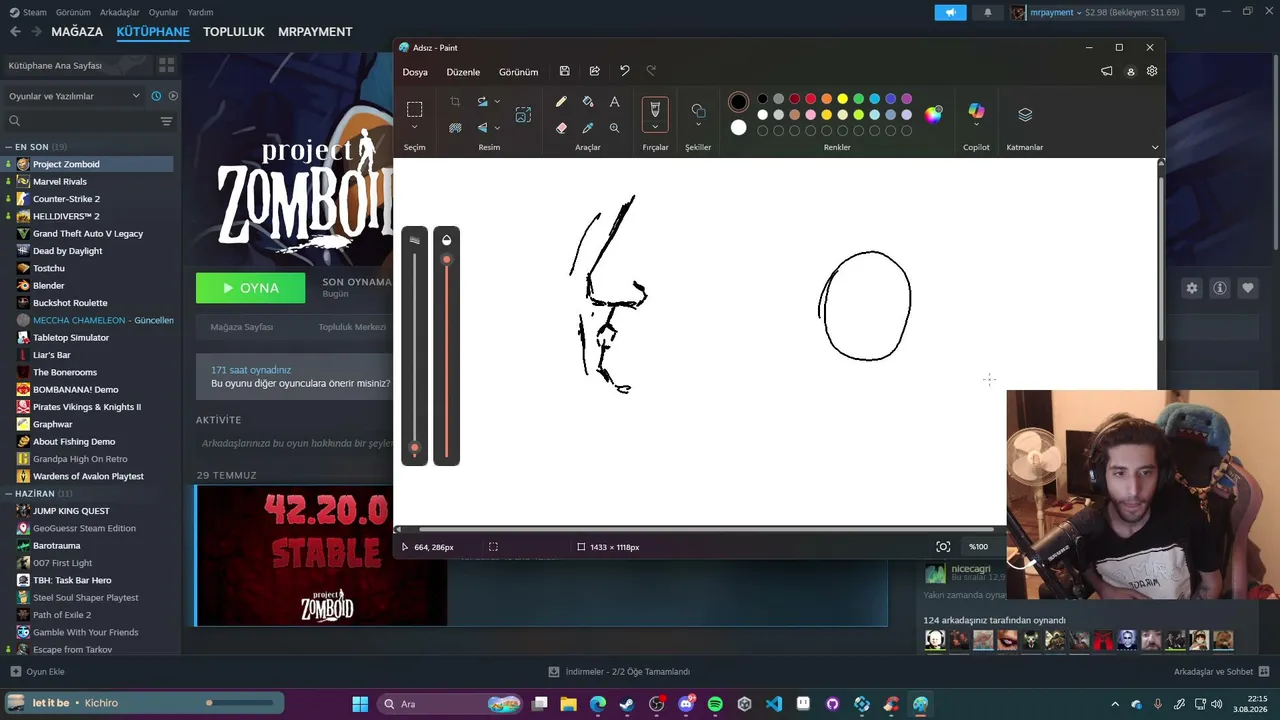Click the Save icon in Paint
Screen dimensions: 1280x720
[564, 71]
